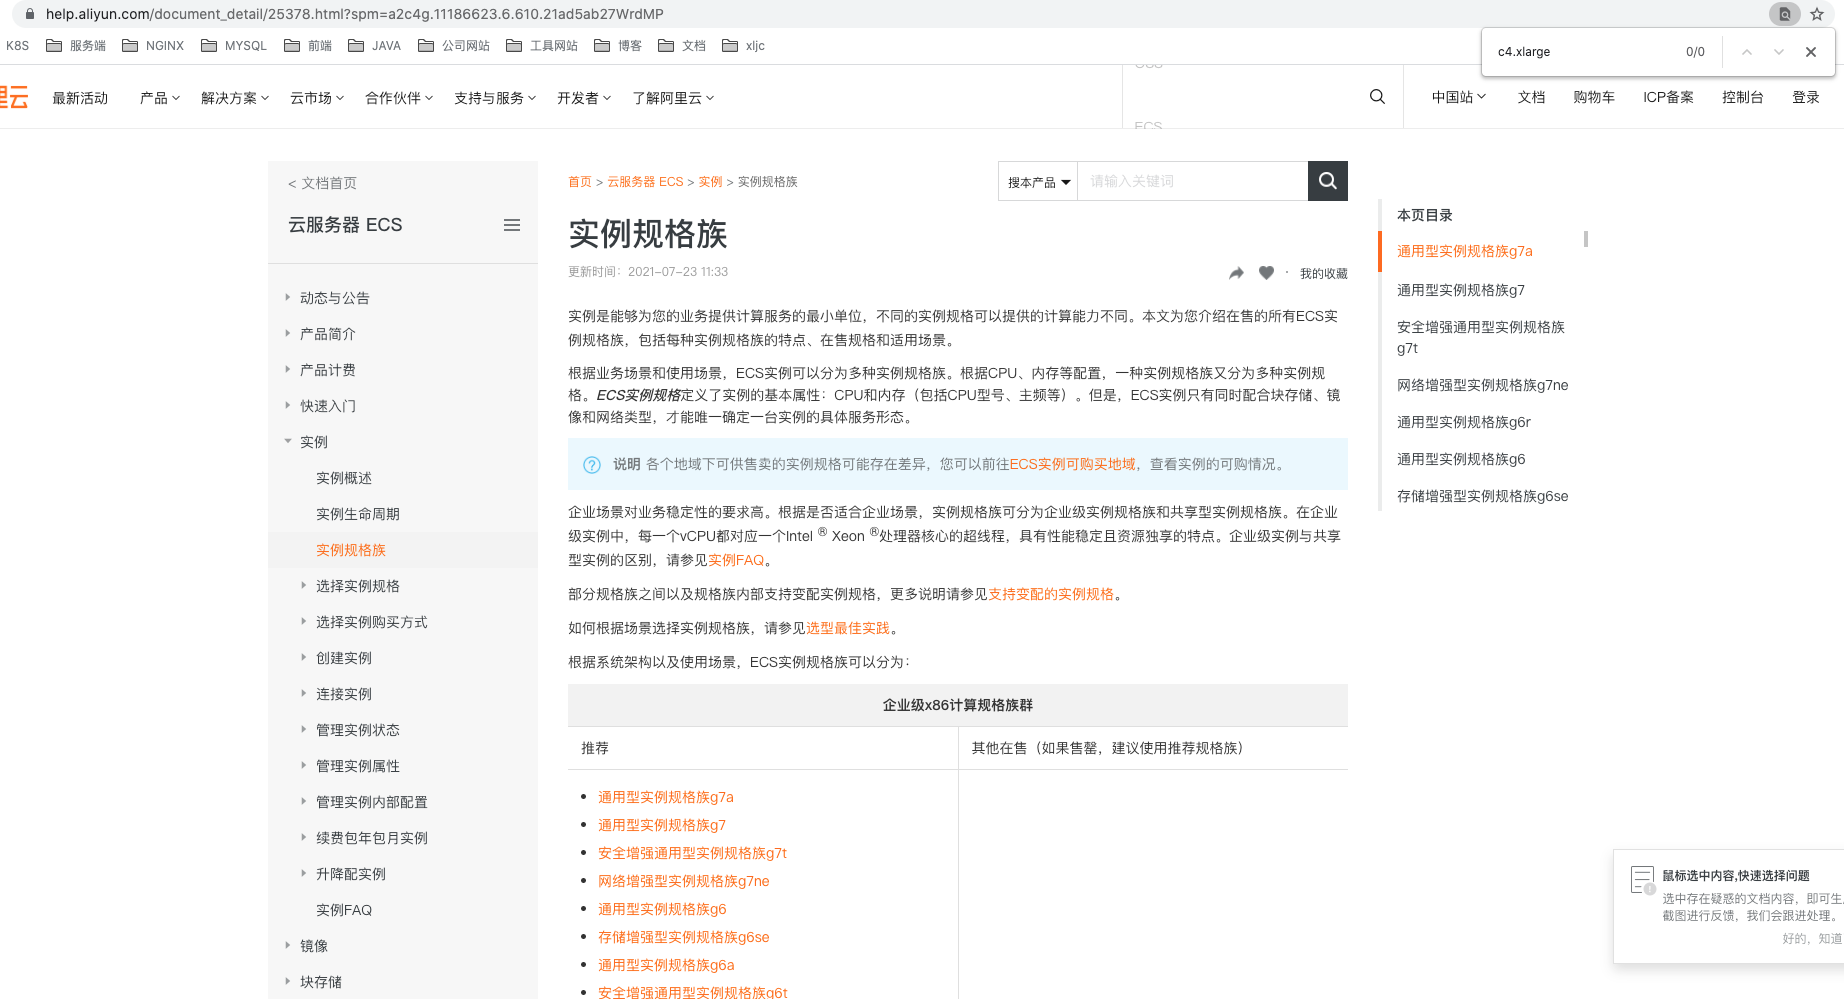Click the keyword search input field
Viewport: 1844px width, 999px height.
(1192, 181)
